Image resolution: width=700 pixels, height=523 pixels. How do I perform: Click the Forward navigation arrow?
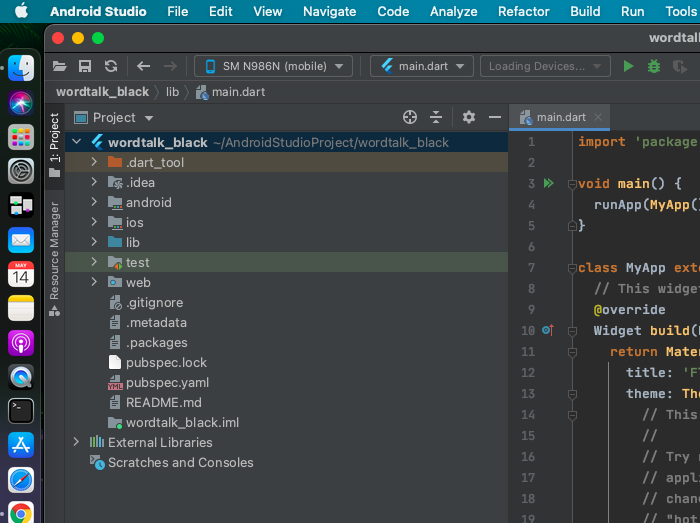click(x=171, y=66)
